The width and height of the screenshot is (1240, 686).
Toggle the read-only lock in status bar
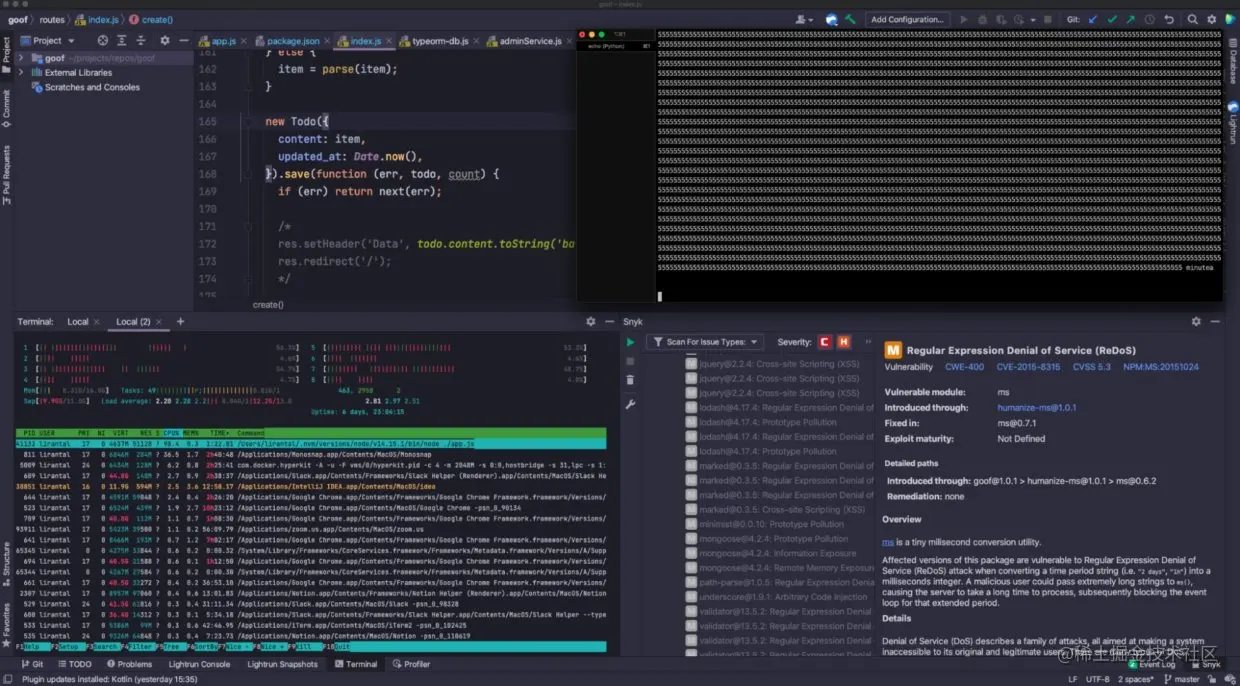[x=1211, y=679]
